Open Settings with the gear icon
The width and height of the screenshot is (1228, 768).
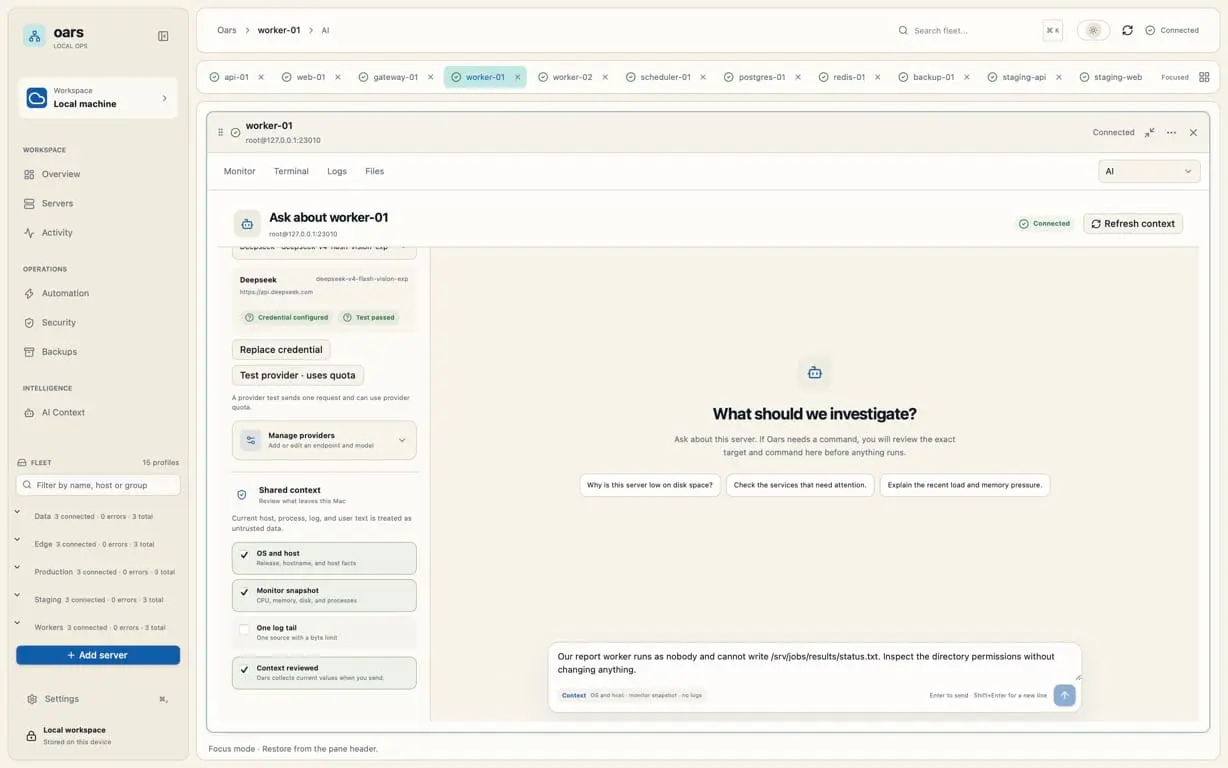pyautogui.click(x=33, y=699)
